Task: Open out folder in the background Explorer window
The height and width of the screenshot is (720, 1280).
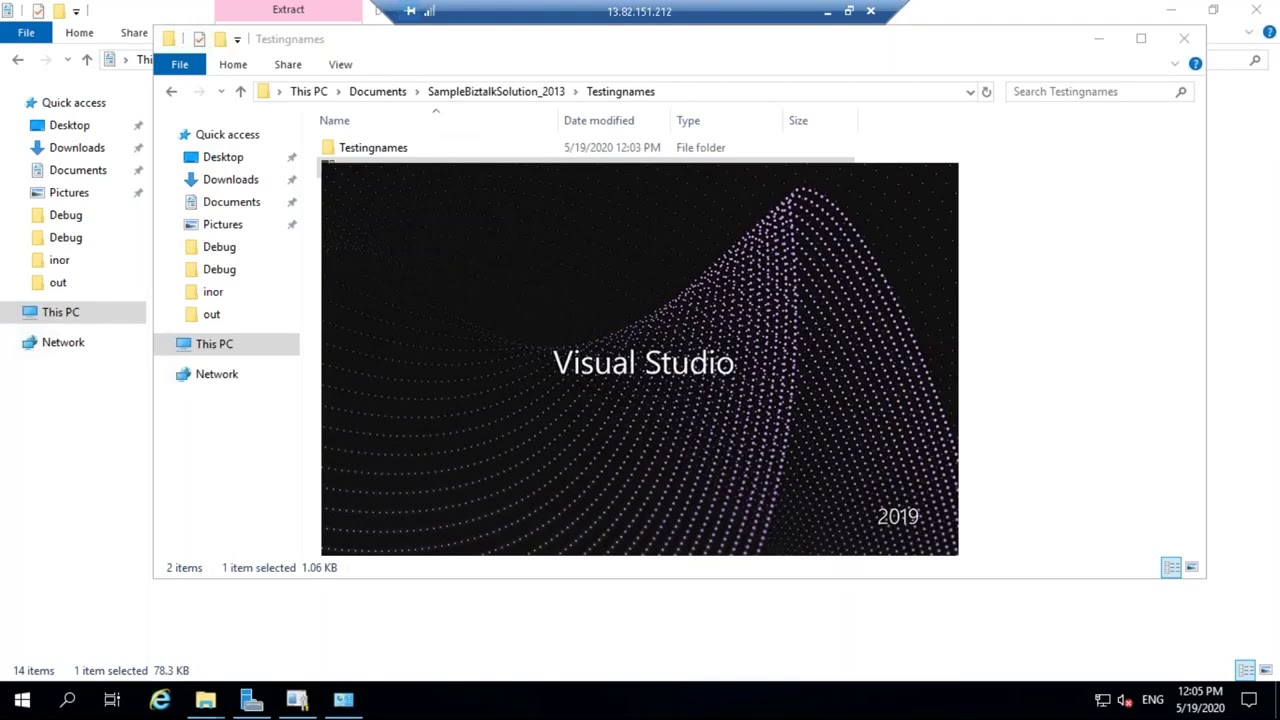Action: [x=58, y=282]
